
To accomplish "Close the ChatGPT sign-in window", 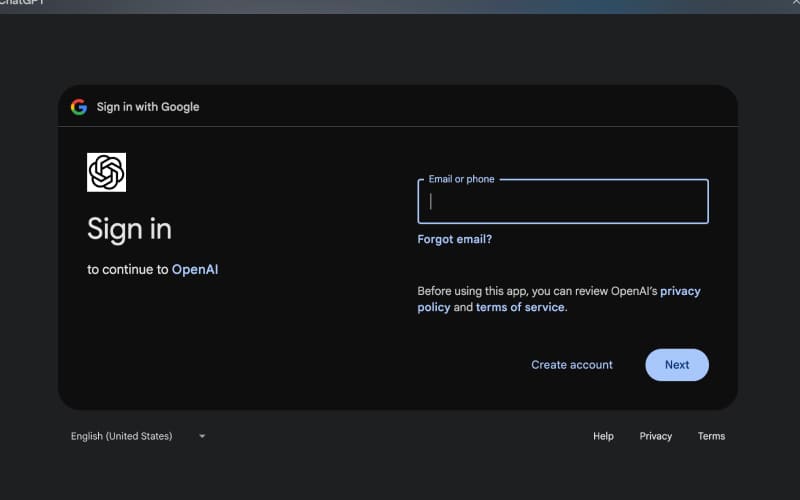I will click(x=785, y=3).
